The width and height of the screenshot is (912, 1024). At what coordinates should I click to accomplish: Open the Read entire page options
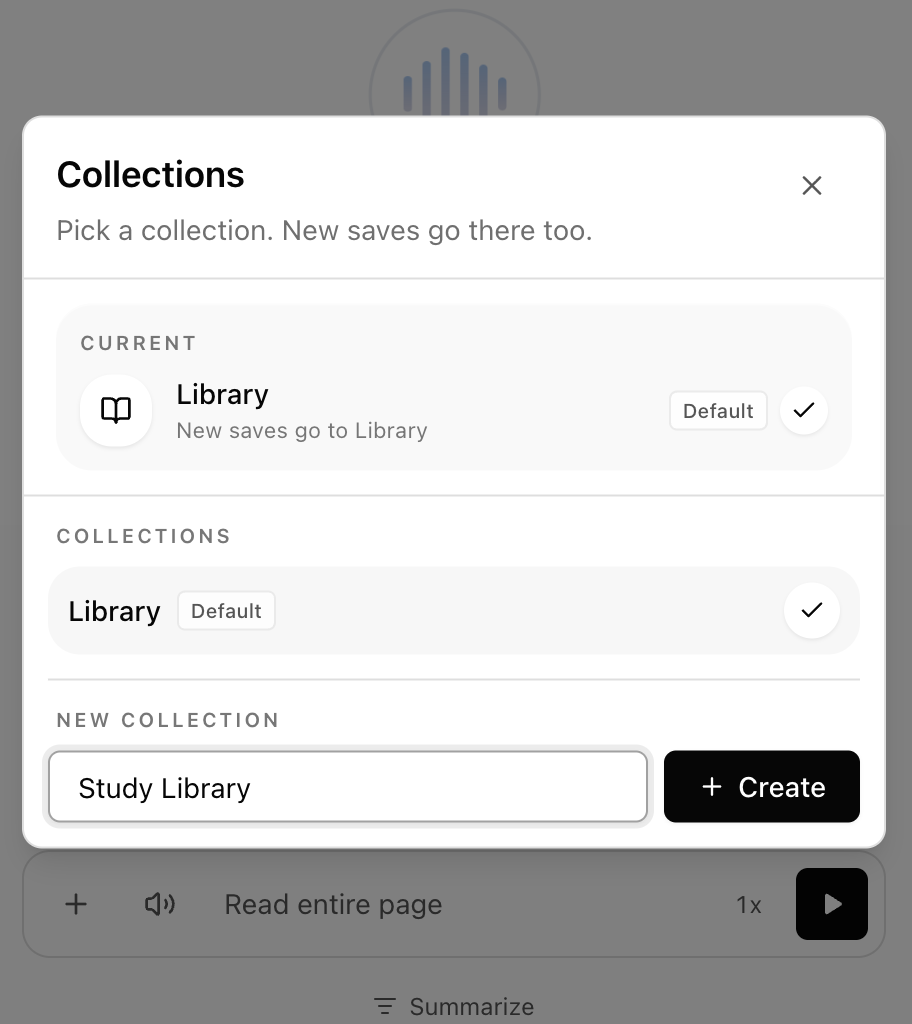[x=333, y=904]
